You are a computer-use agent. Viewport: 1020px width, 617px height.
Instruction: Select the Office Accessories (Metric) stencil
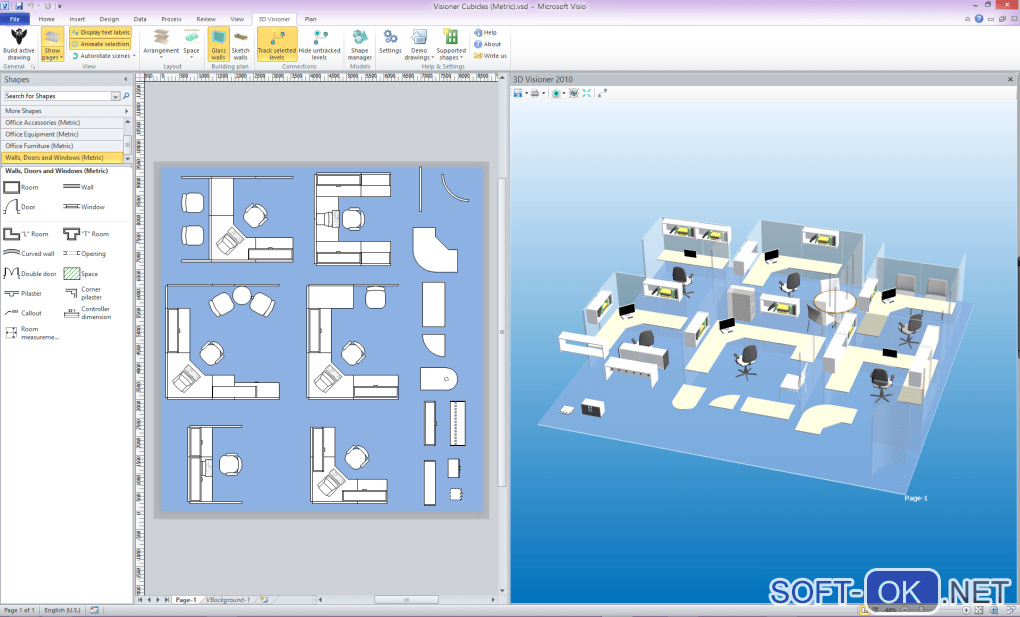click(x=62, y=122)
